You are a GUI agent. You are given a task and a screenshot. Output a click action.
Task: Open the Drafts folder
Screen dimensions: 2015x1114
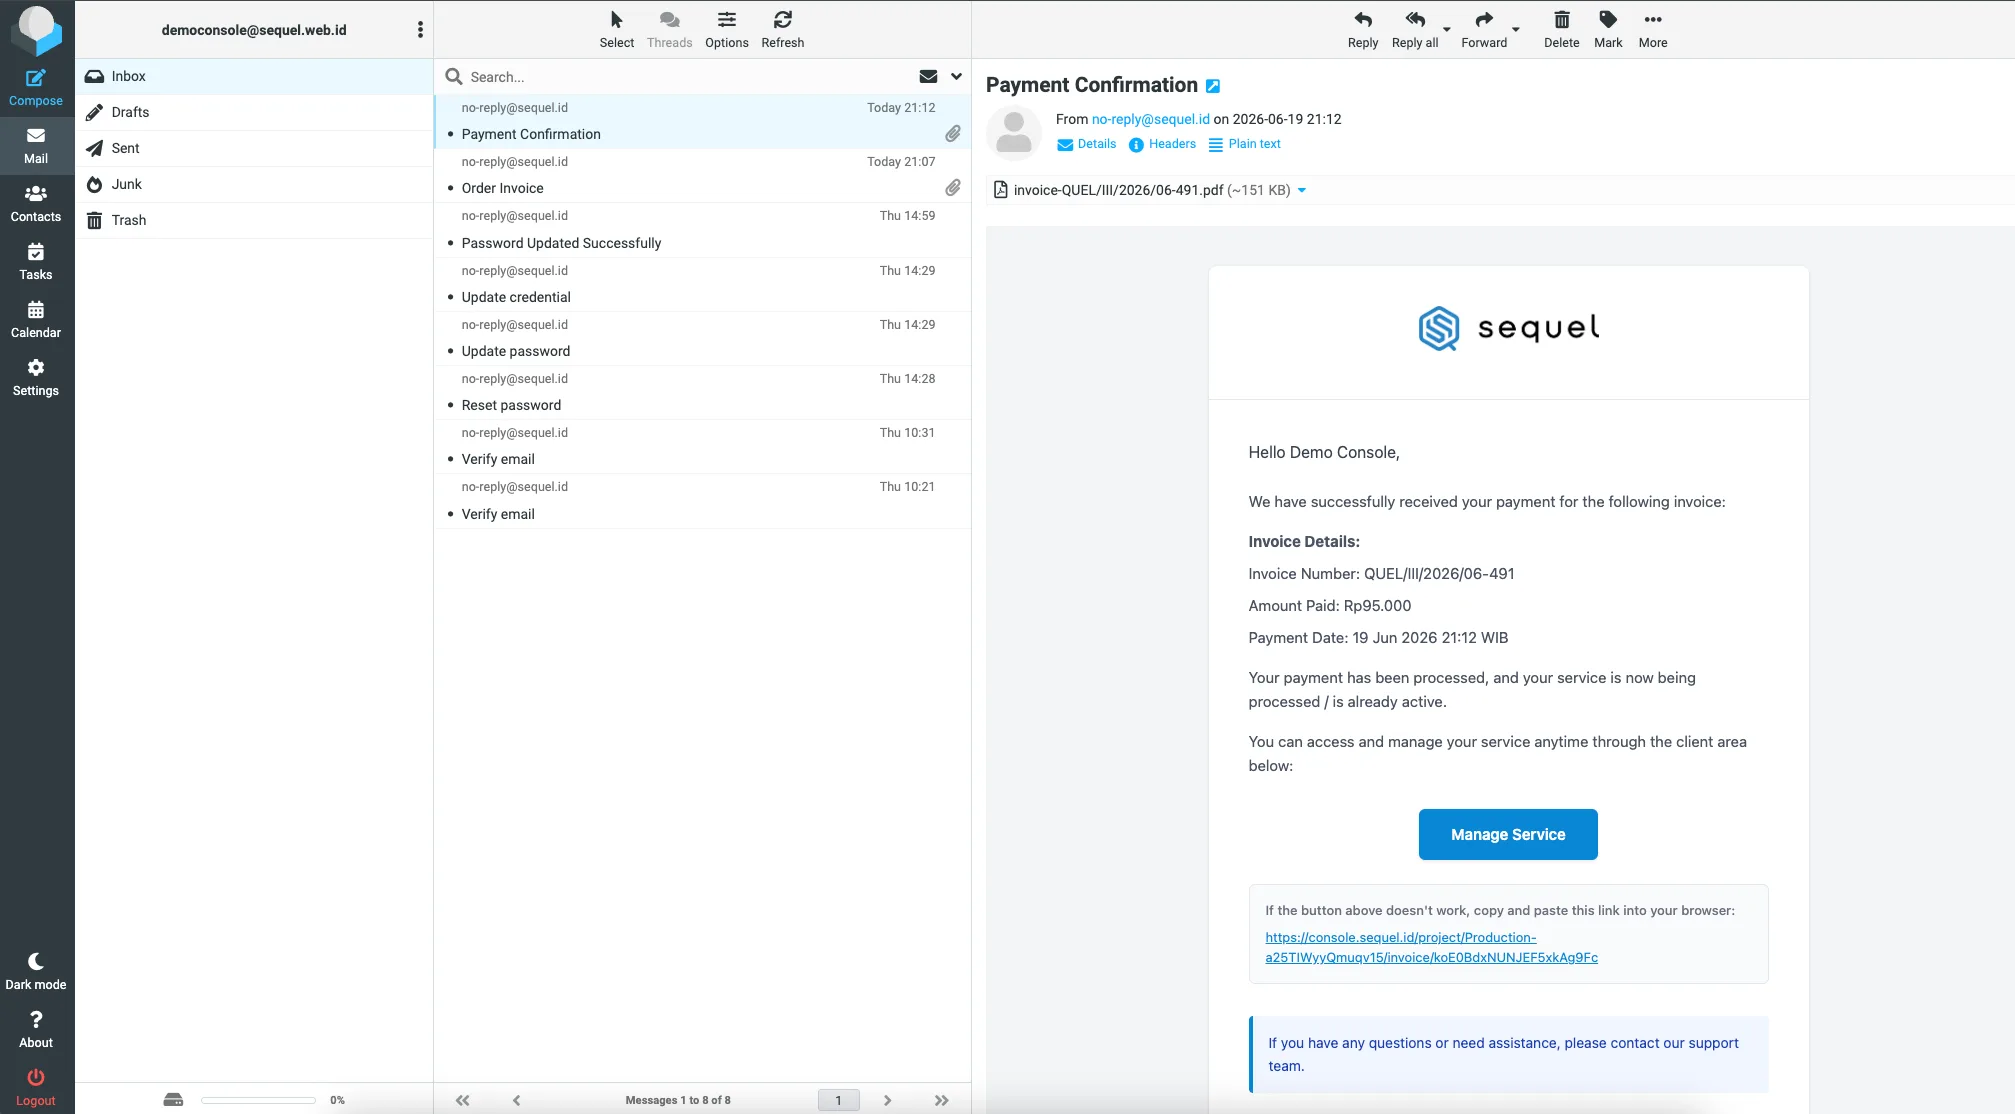[x=254, y=112]
